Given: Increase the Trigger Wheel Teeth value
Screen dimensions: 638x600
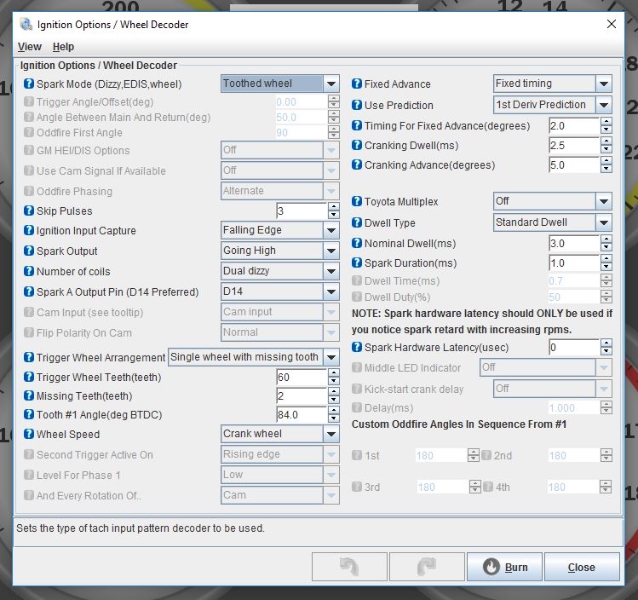Looking at the screenshot, I should coord(334,373).
